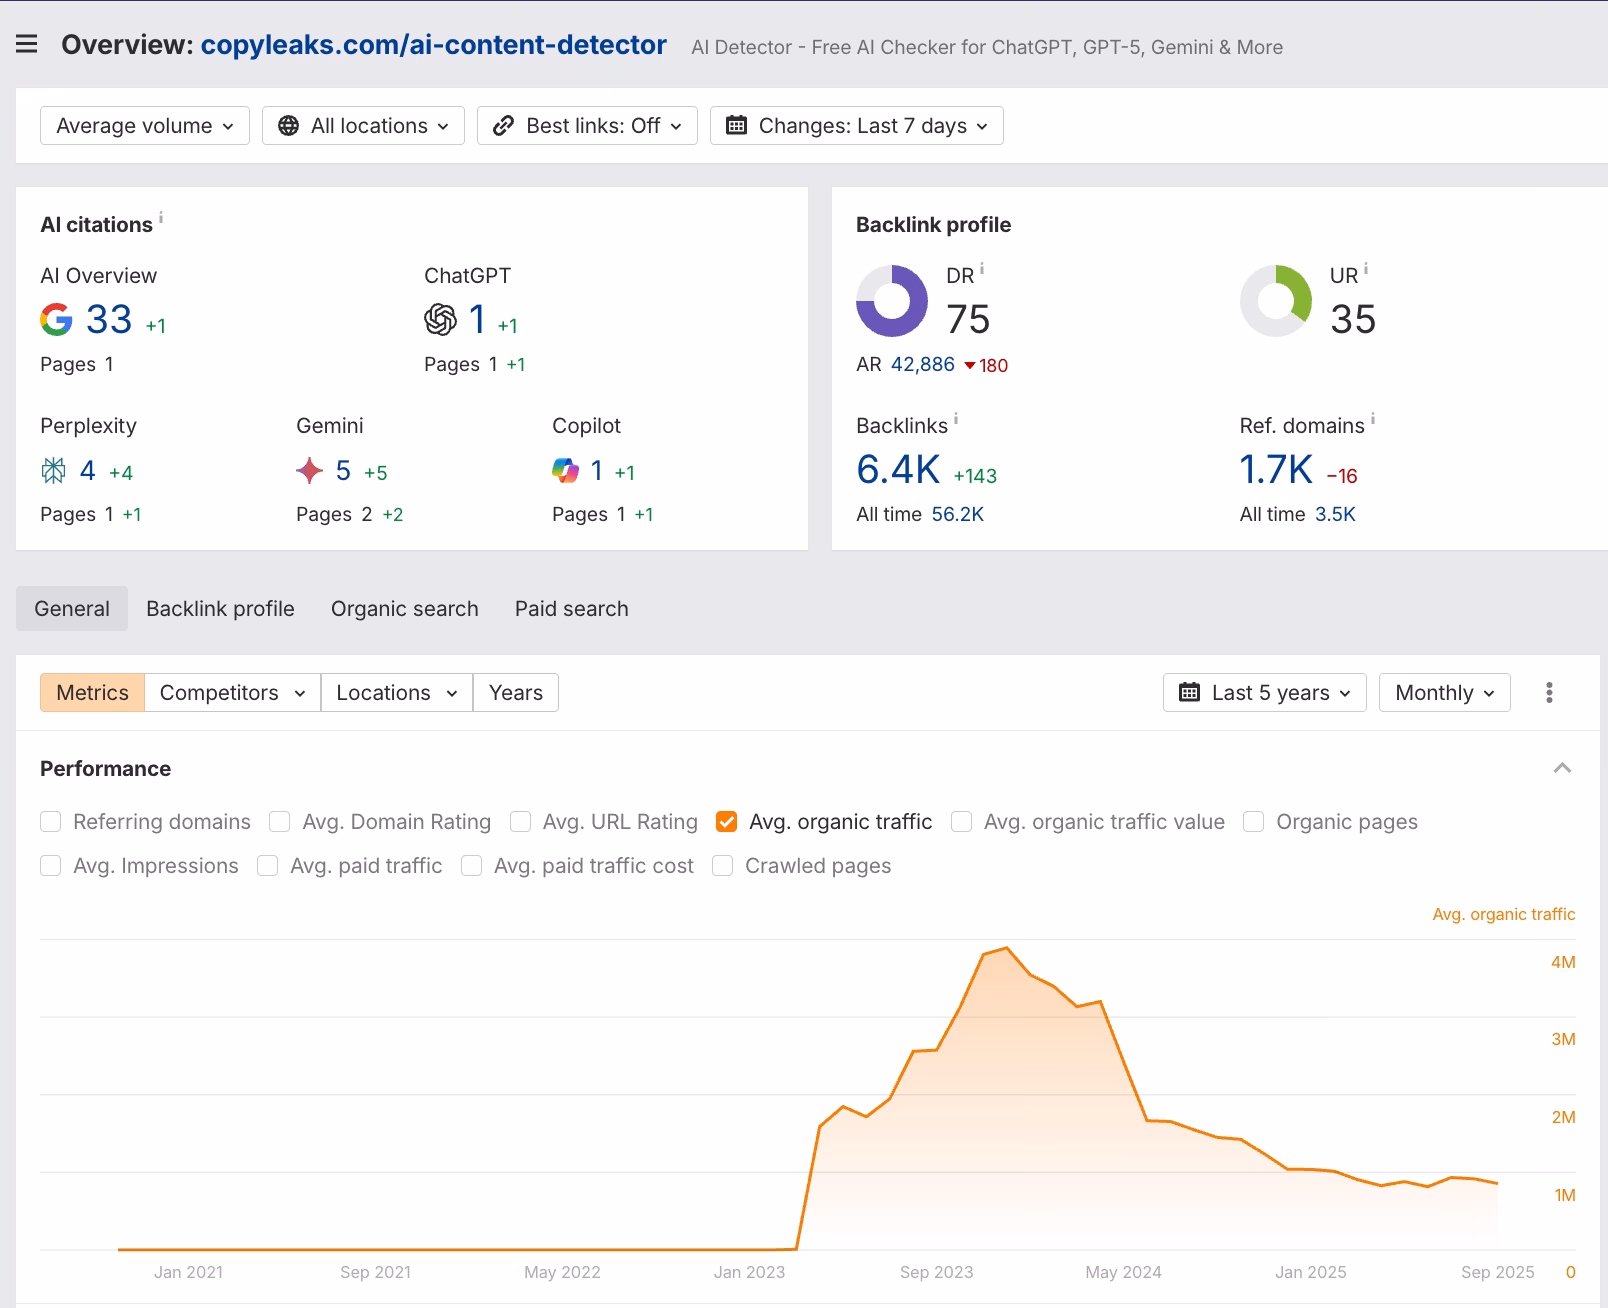Click the info icon next to AI citations
Viewport: 1608px width, 1308px height.
[161, 217]
